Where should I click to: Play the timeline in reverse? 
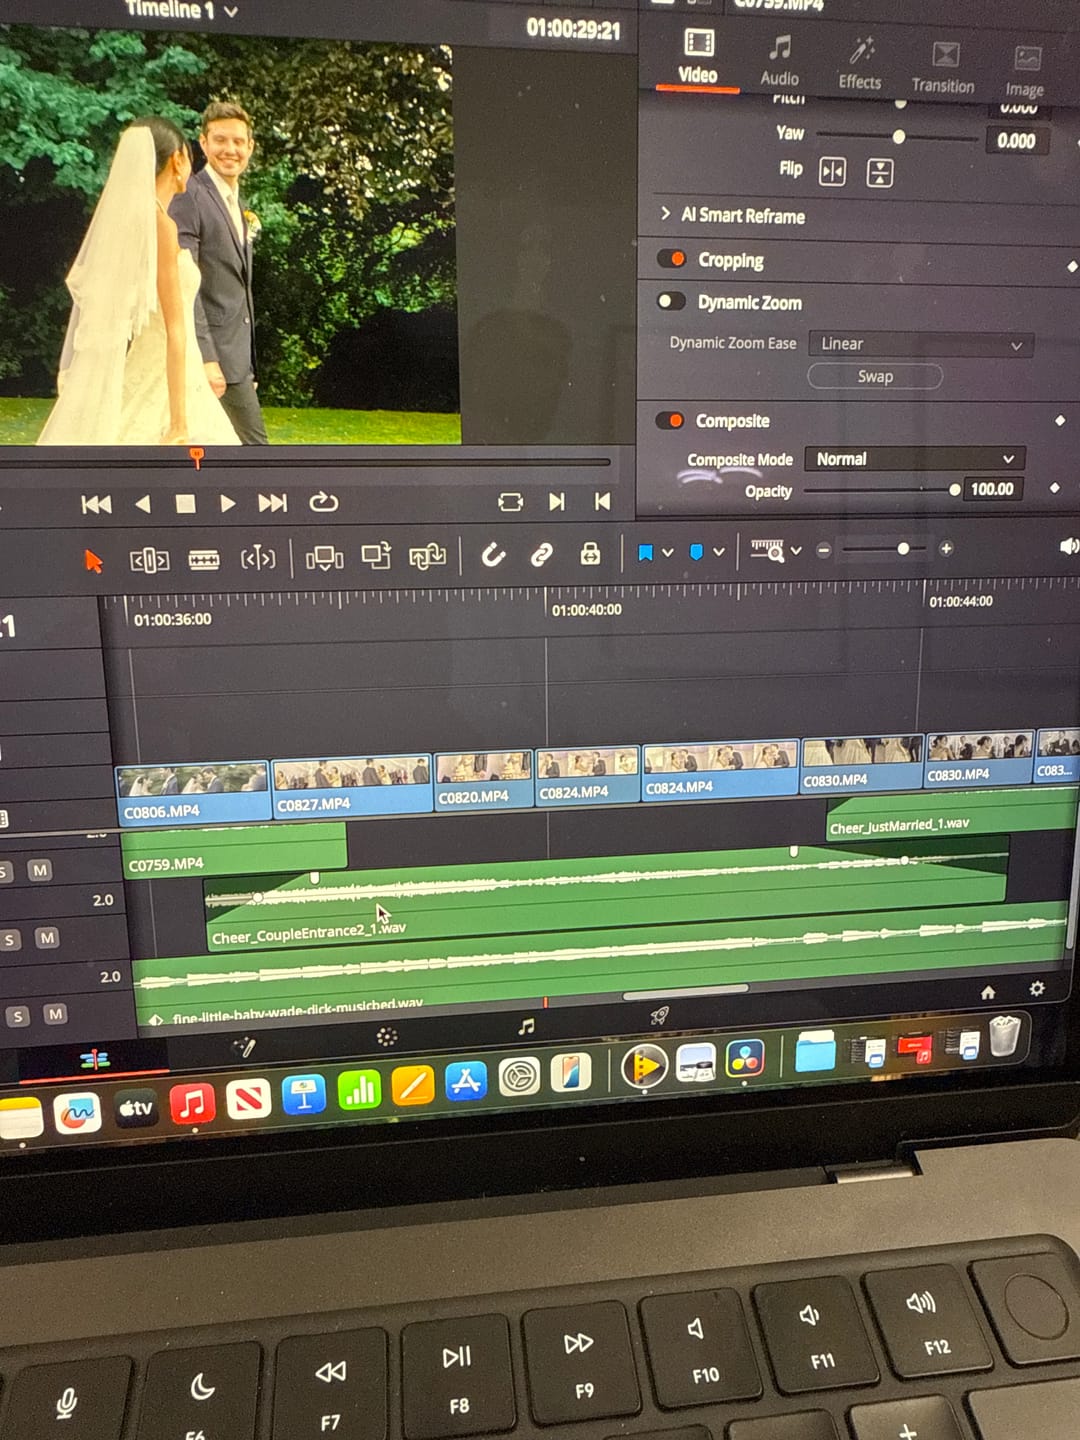[143, 504]
